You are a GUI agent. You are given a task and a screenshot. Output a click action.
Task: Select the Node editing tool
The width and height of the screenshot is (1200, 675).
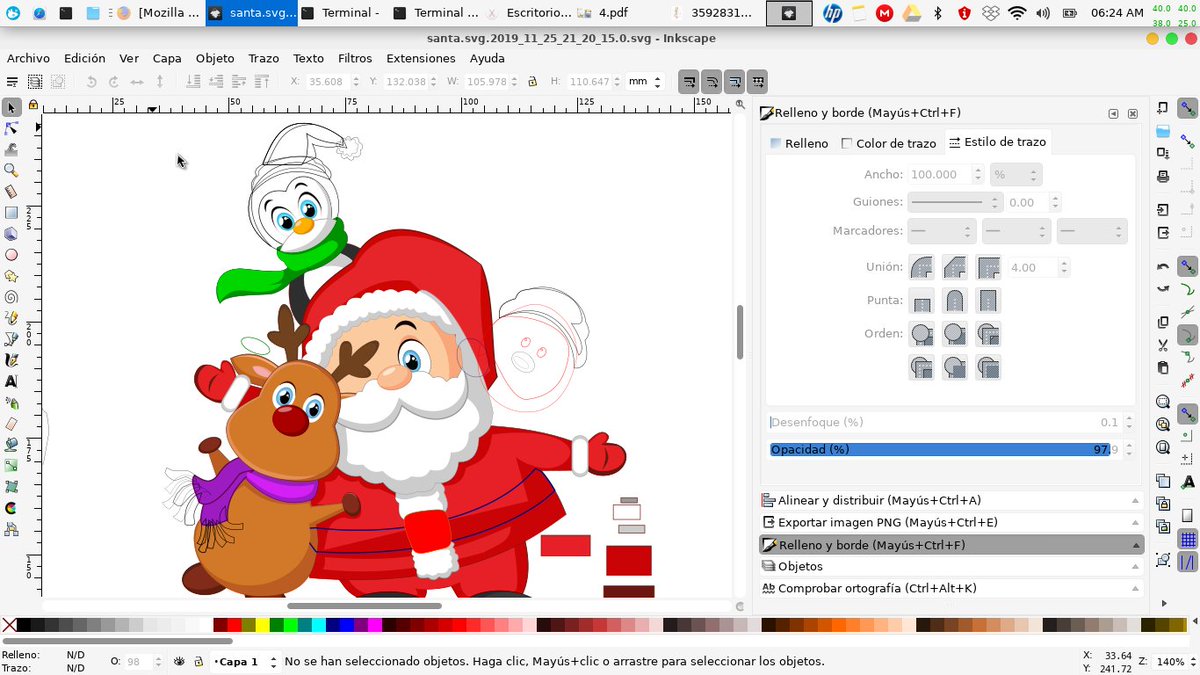(x=12, y=128)
